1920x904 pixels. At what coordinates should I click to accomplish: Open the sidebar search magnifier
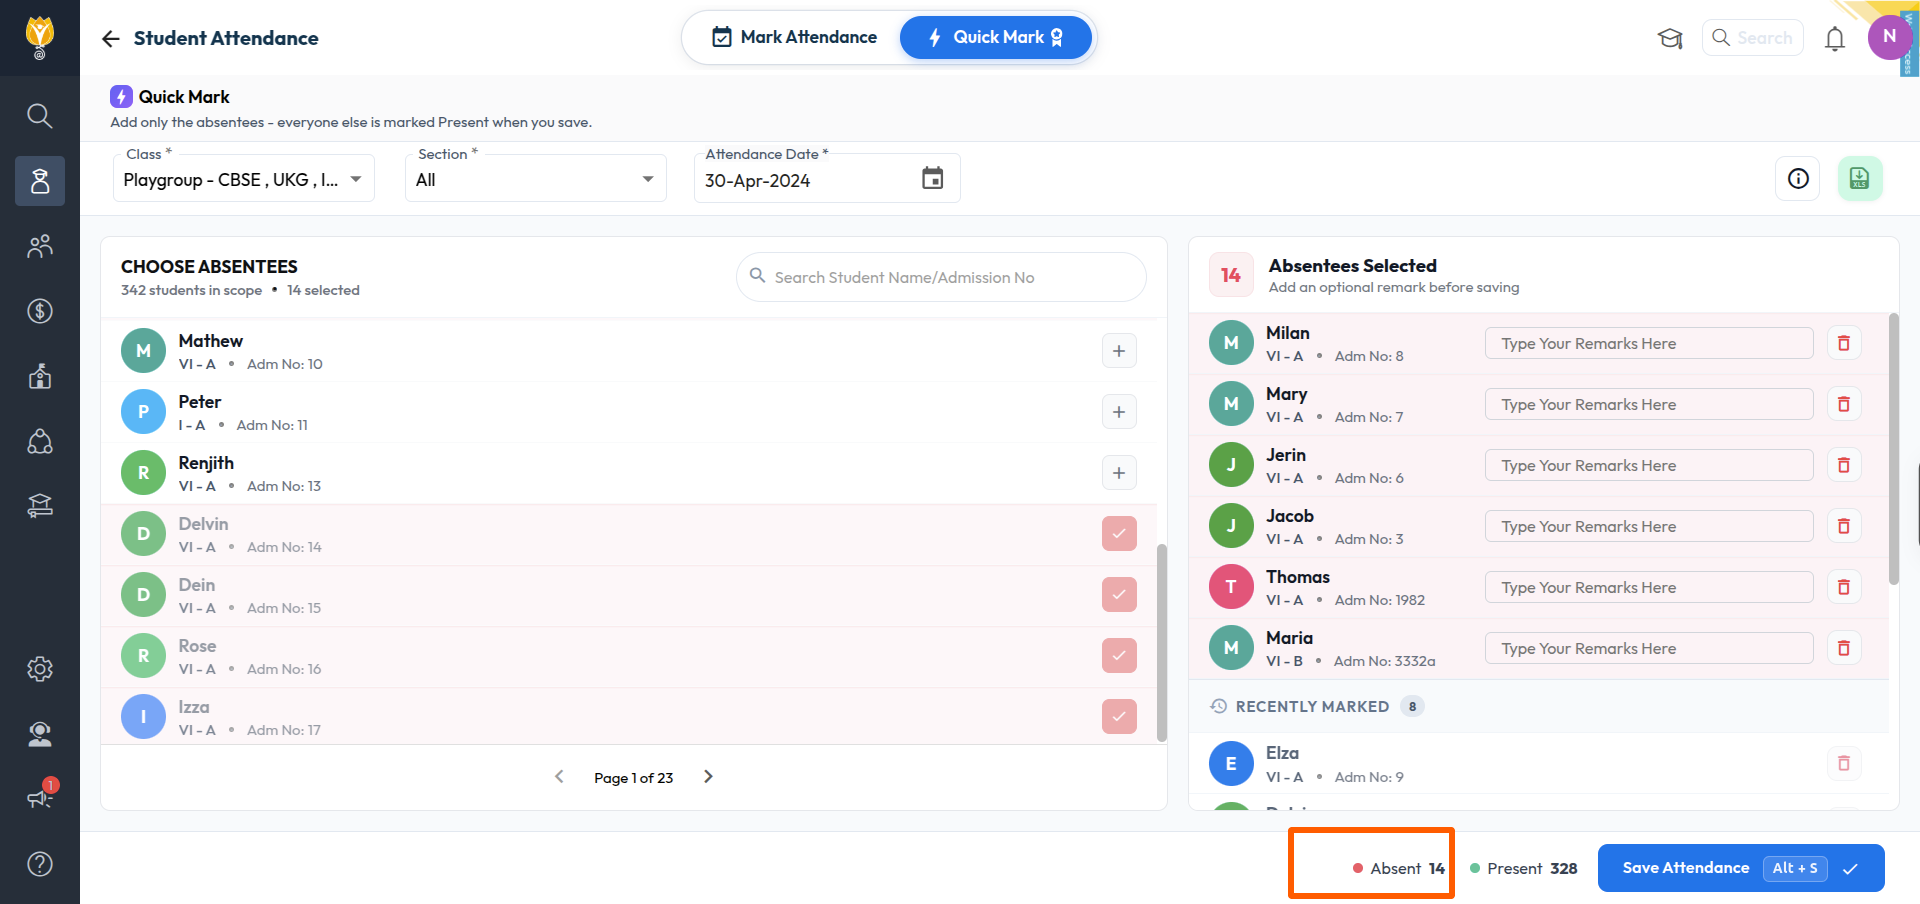[x=40, y=116]
